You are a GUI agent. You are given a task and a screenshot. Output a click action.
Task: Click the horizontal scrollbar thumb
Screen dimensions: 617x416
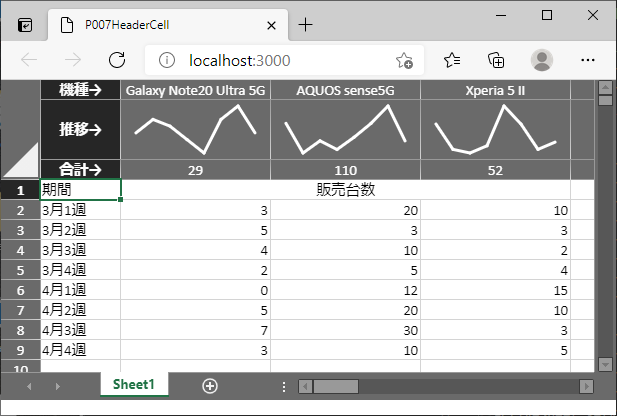tap(336, 386)
